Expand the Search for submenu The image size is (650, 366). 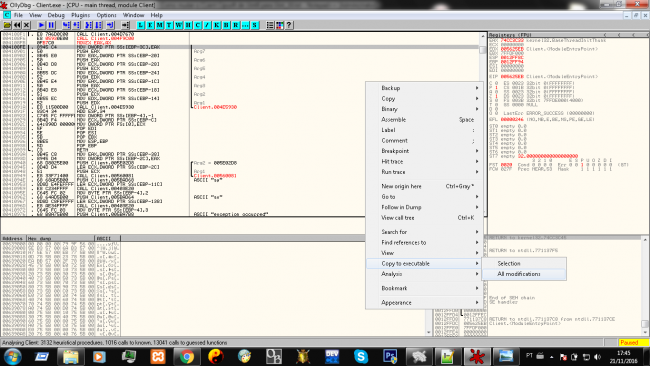424,232
